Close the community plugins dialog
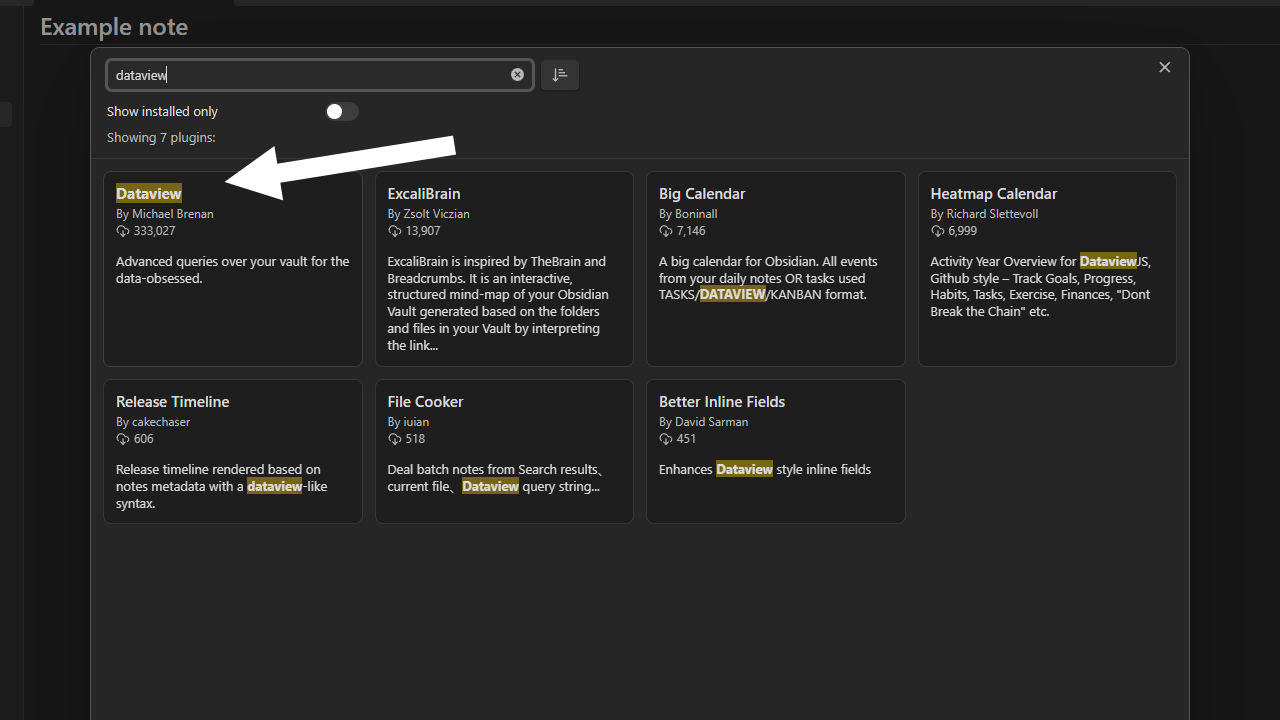Viewport: 1280px width, 720px height. pyautogui.click(x=1164, y=67)
